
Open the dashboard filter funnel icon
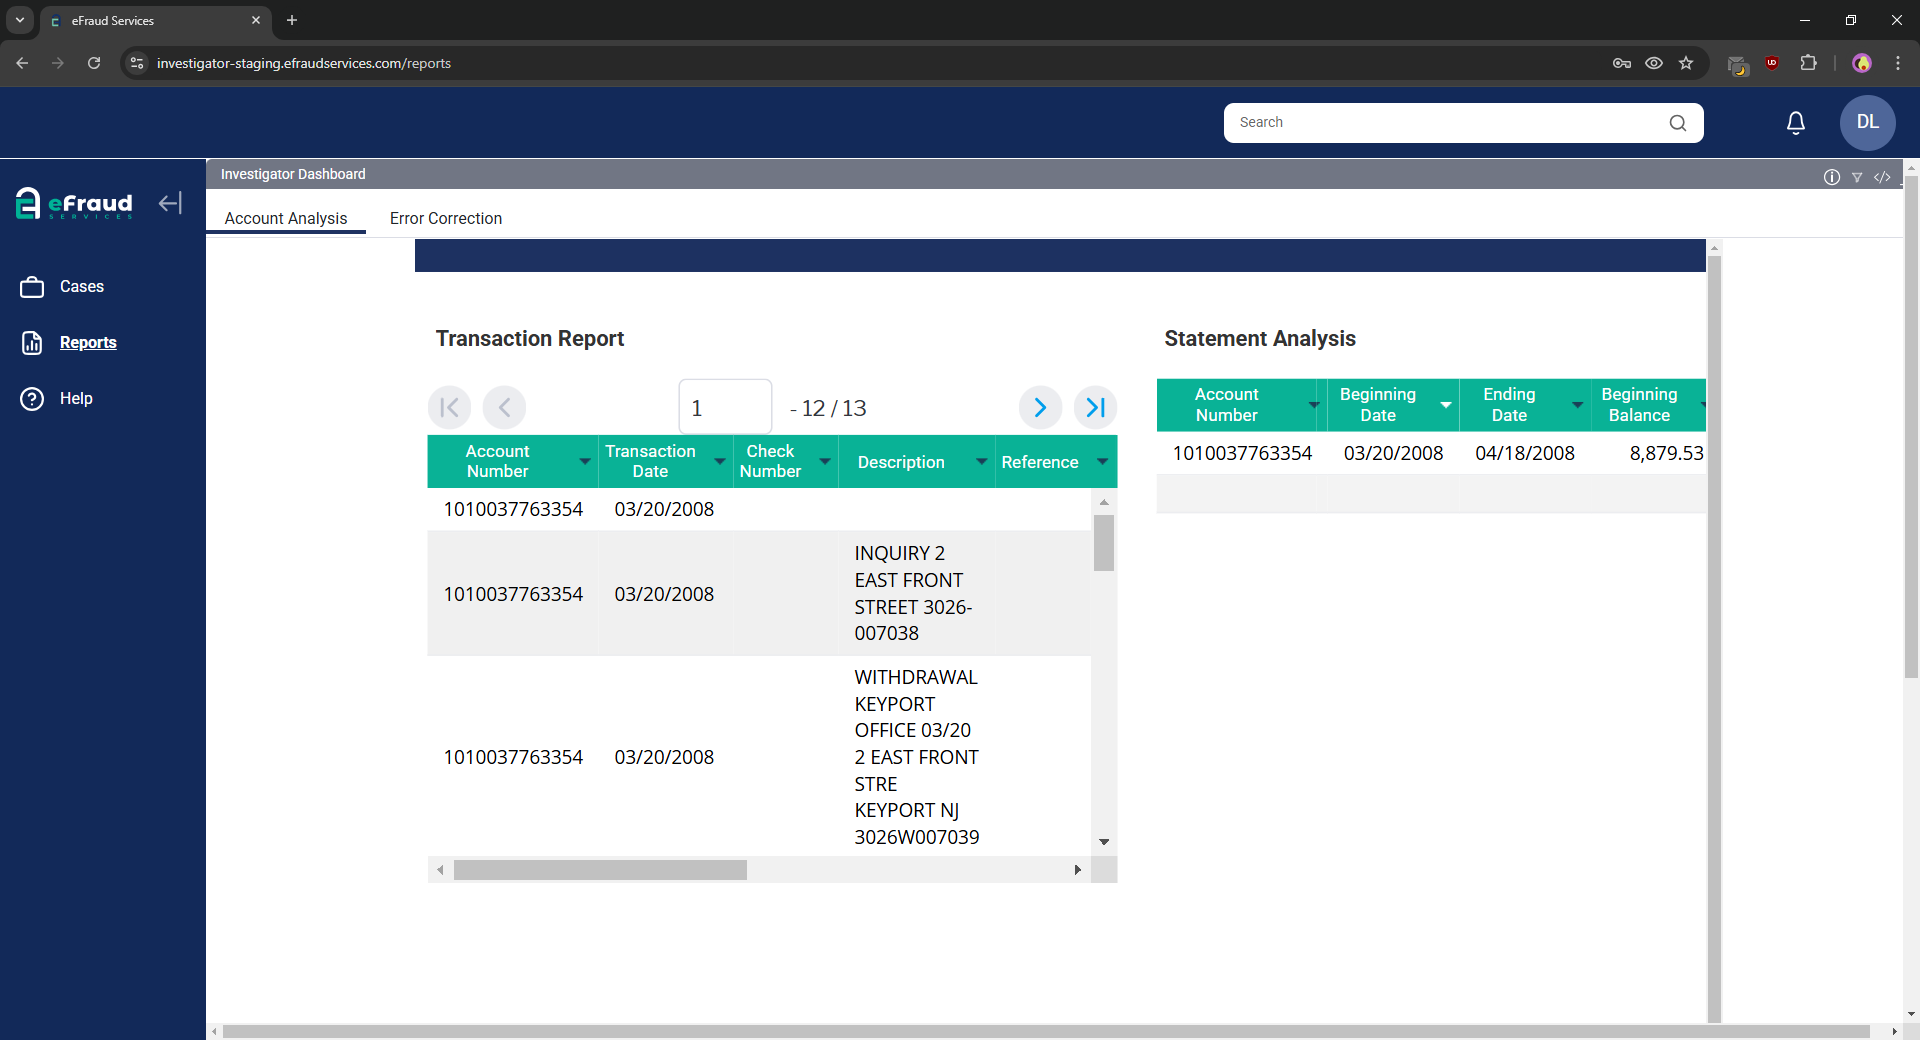[x=1857, y=177]
